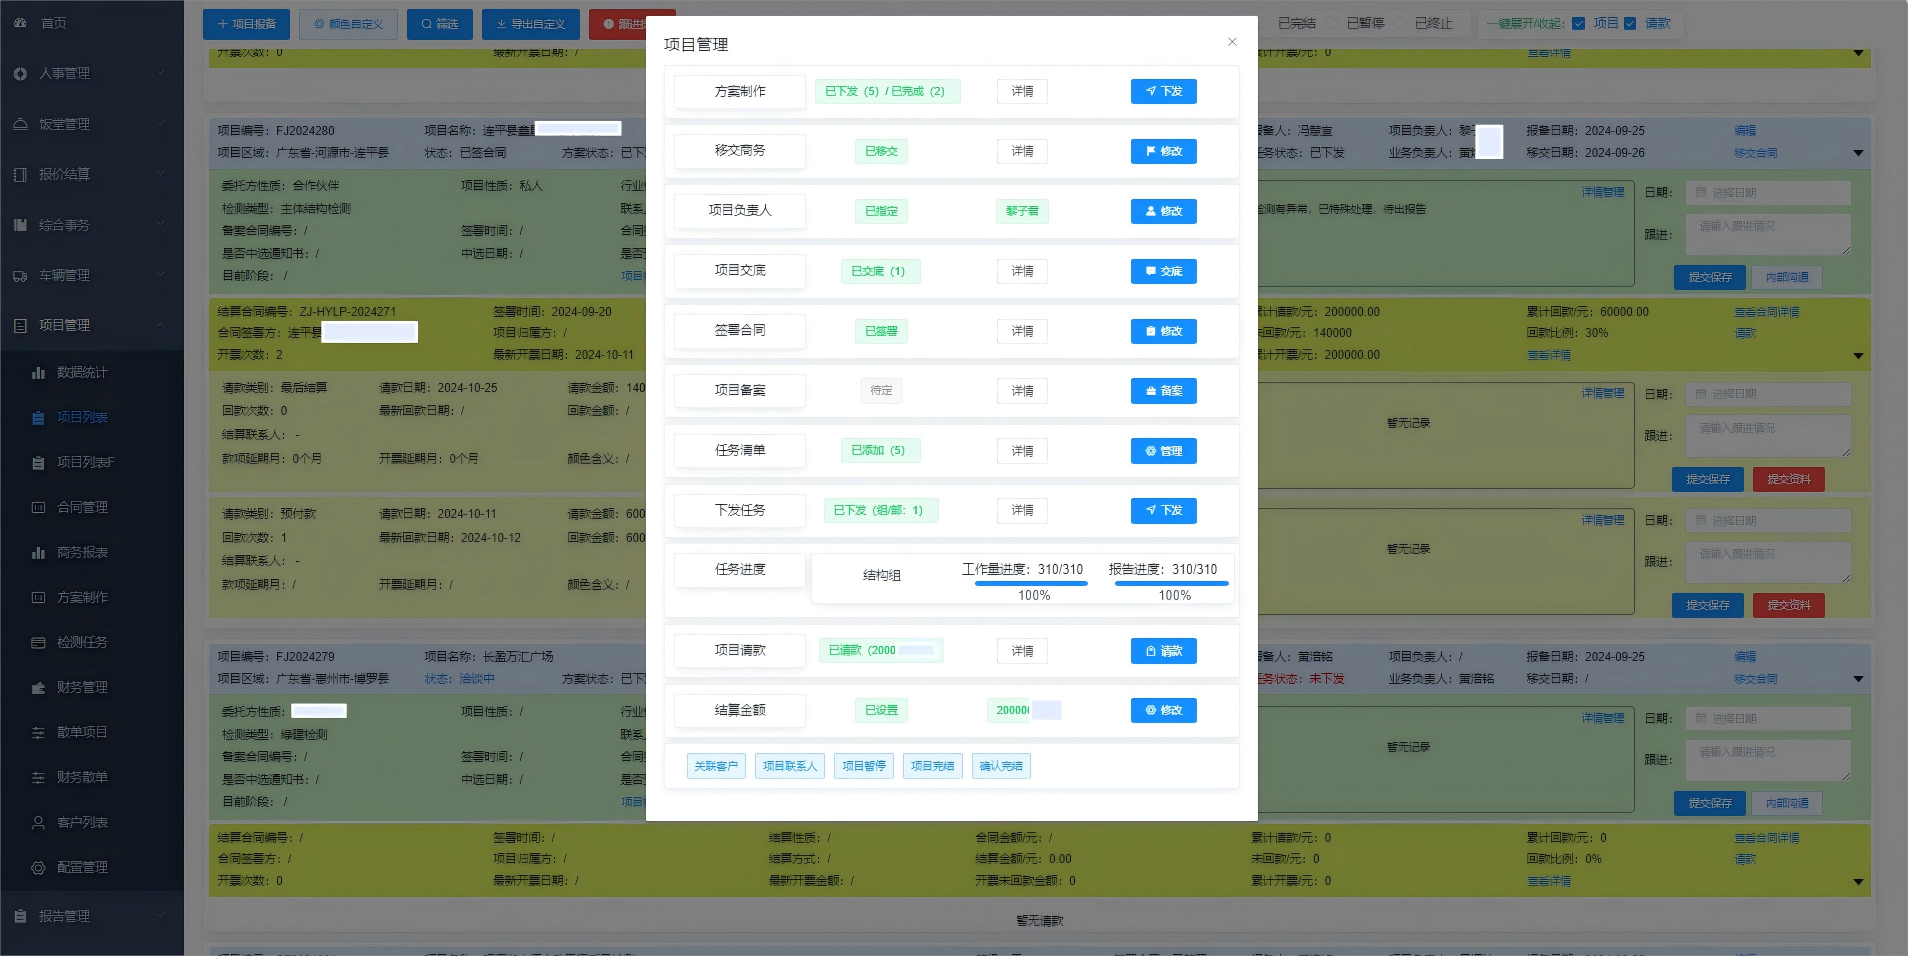
Task: Click the blue 备案 button for 项目备案
Action: 1163,391
